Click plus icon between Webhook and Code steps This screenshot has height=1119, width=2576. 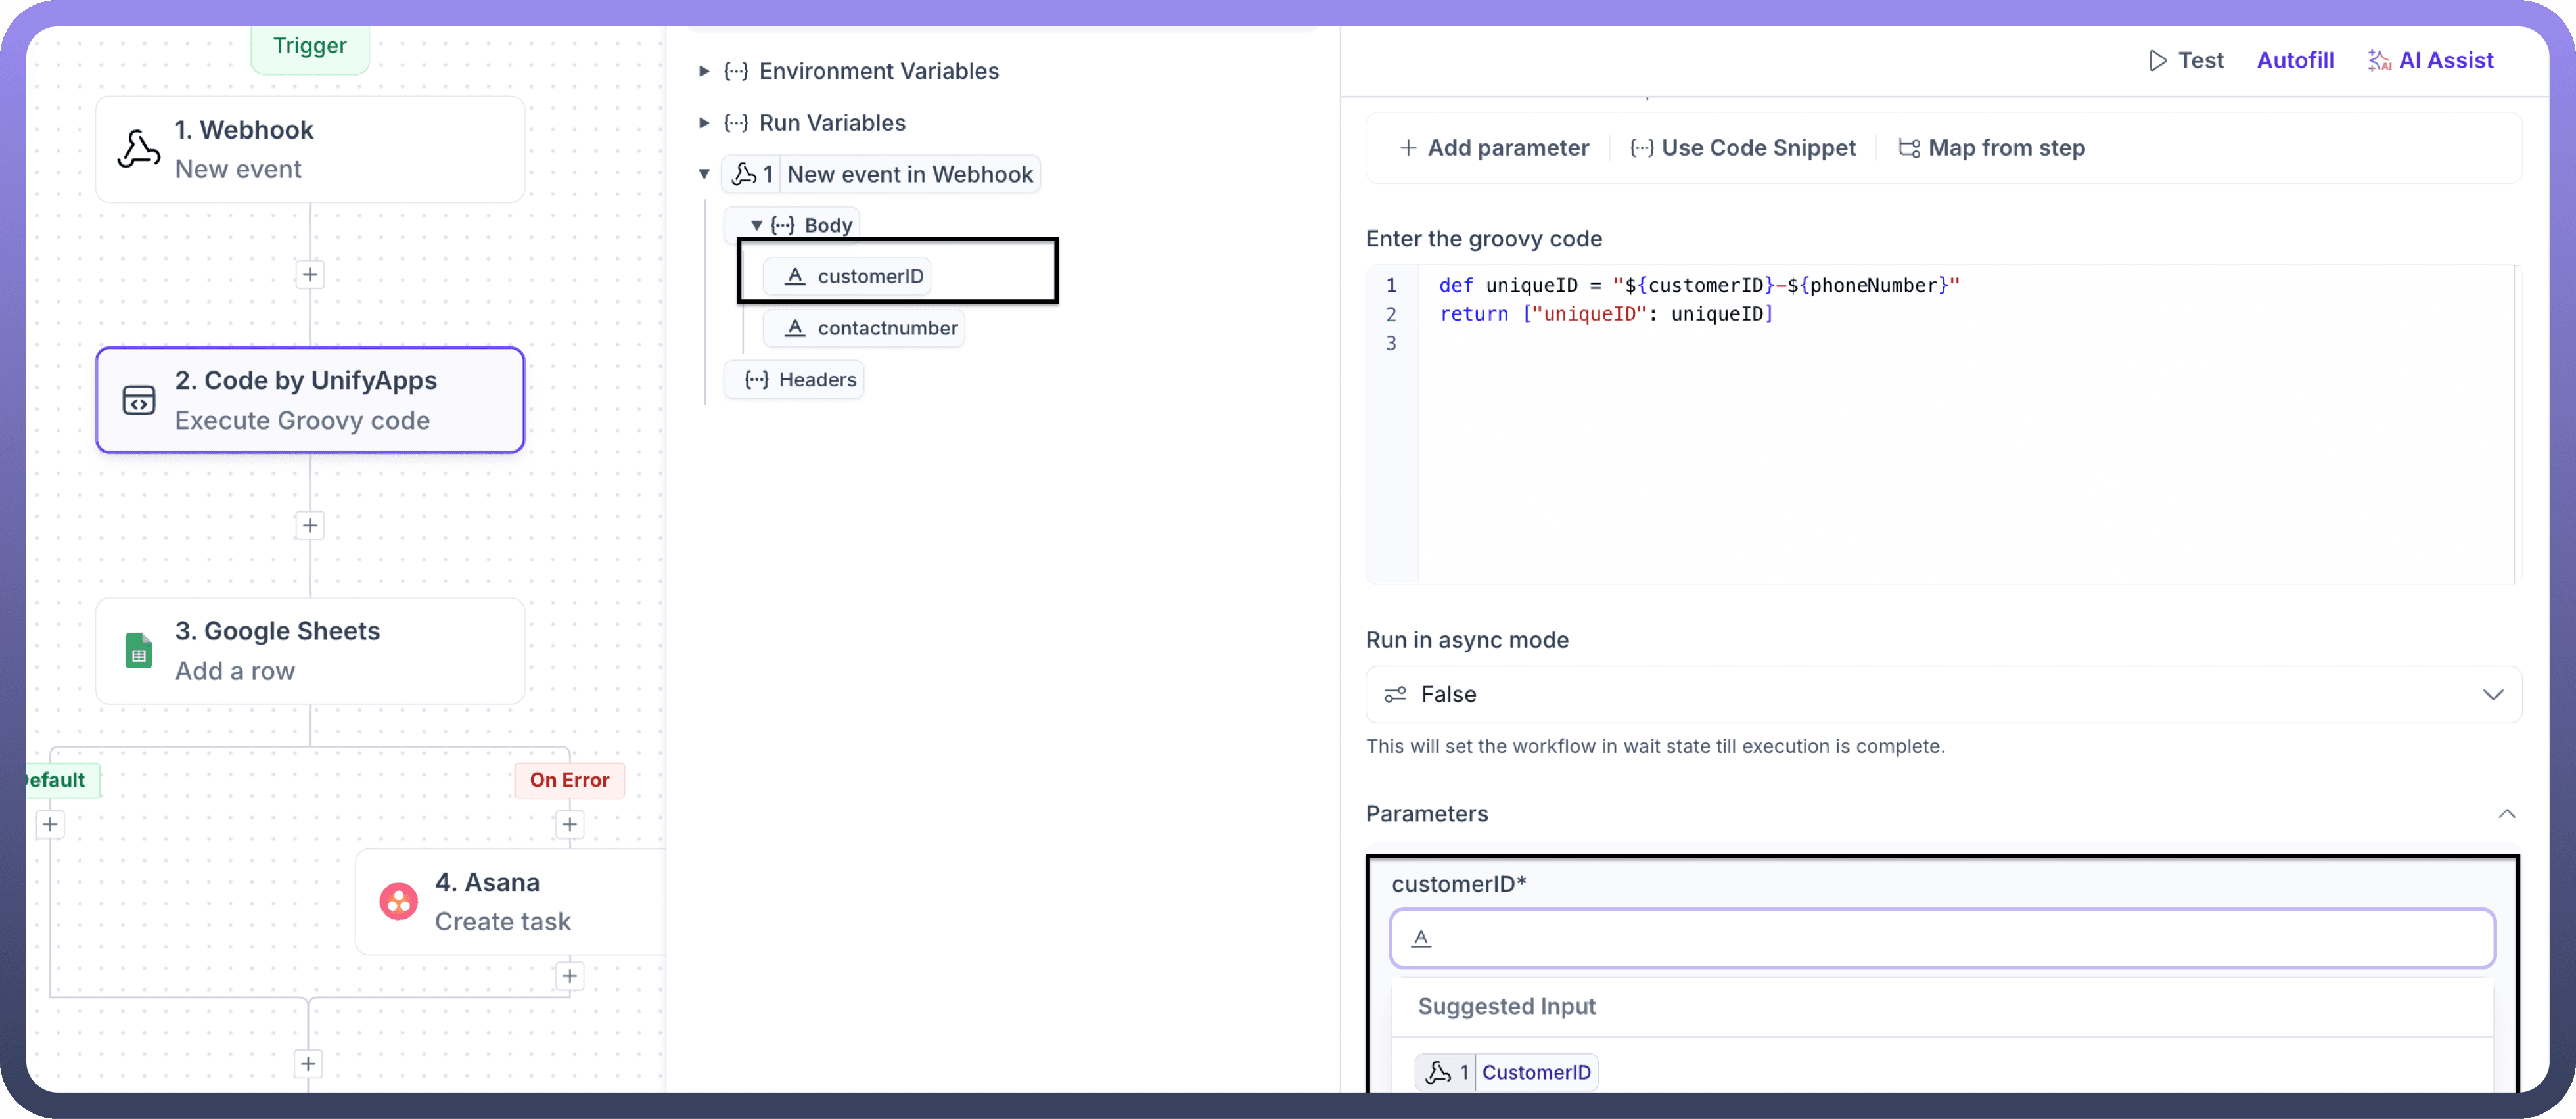click(310, 275)
